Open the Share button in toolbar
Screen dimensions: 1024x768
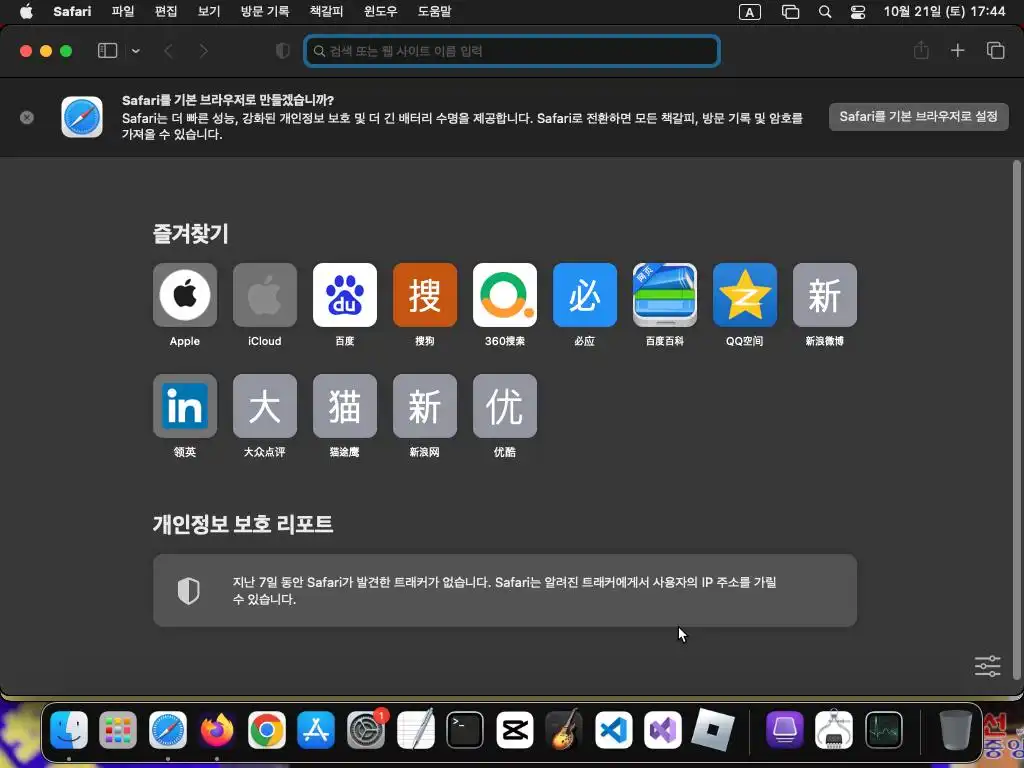tap(921, 50)
